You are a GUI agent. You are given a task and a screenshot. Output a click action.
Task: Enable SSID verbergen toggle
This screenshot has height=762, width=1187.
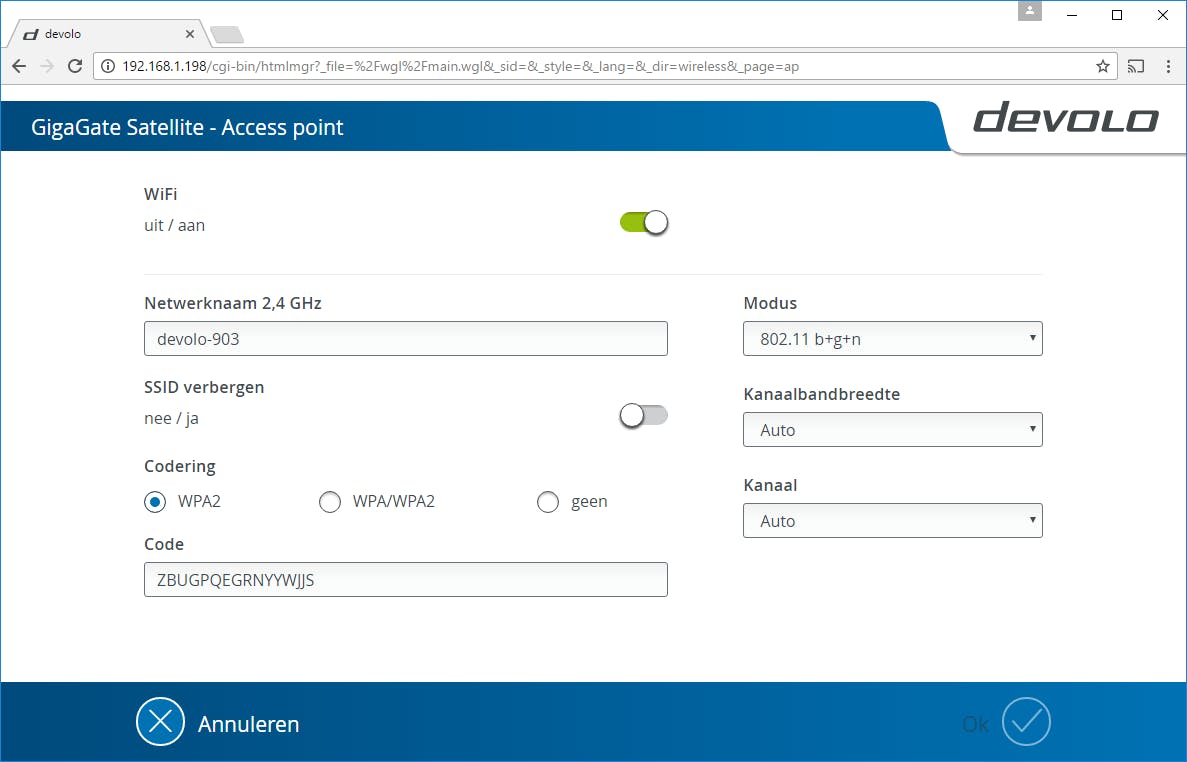[x=644, y=415]
